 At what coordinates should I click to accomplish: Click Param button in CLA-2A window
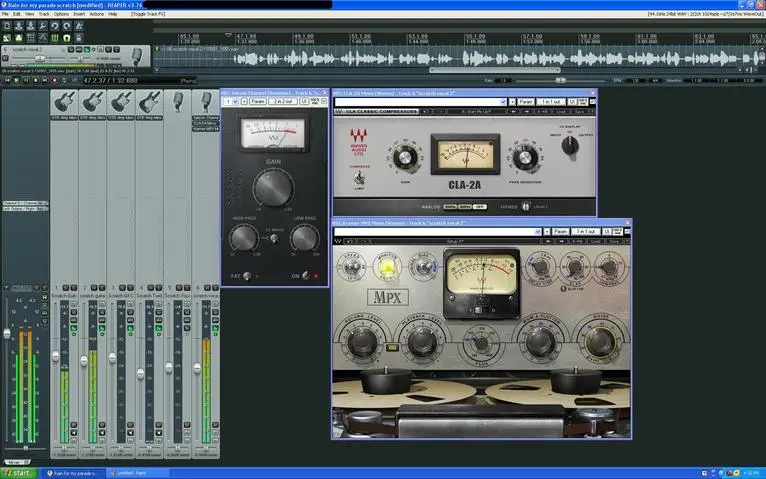[x=526, y=102]
